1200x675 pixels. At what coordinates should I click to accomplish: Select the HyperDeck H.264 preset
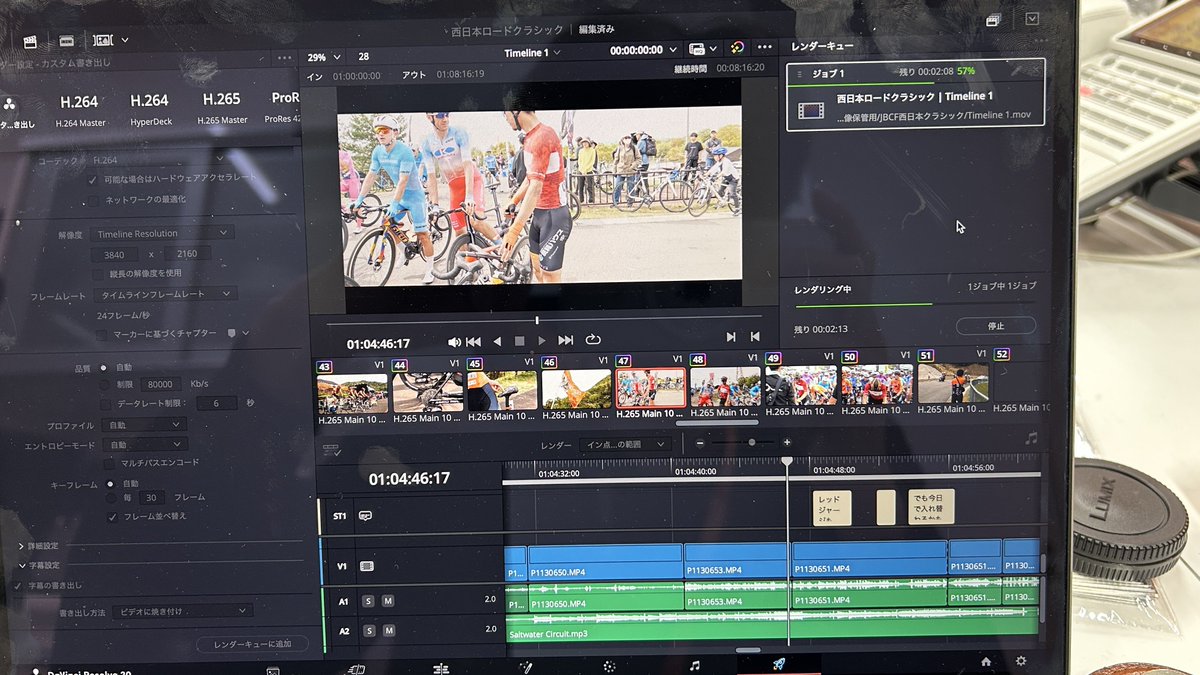150,108
